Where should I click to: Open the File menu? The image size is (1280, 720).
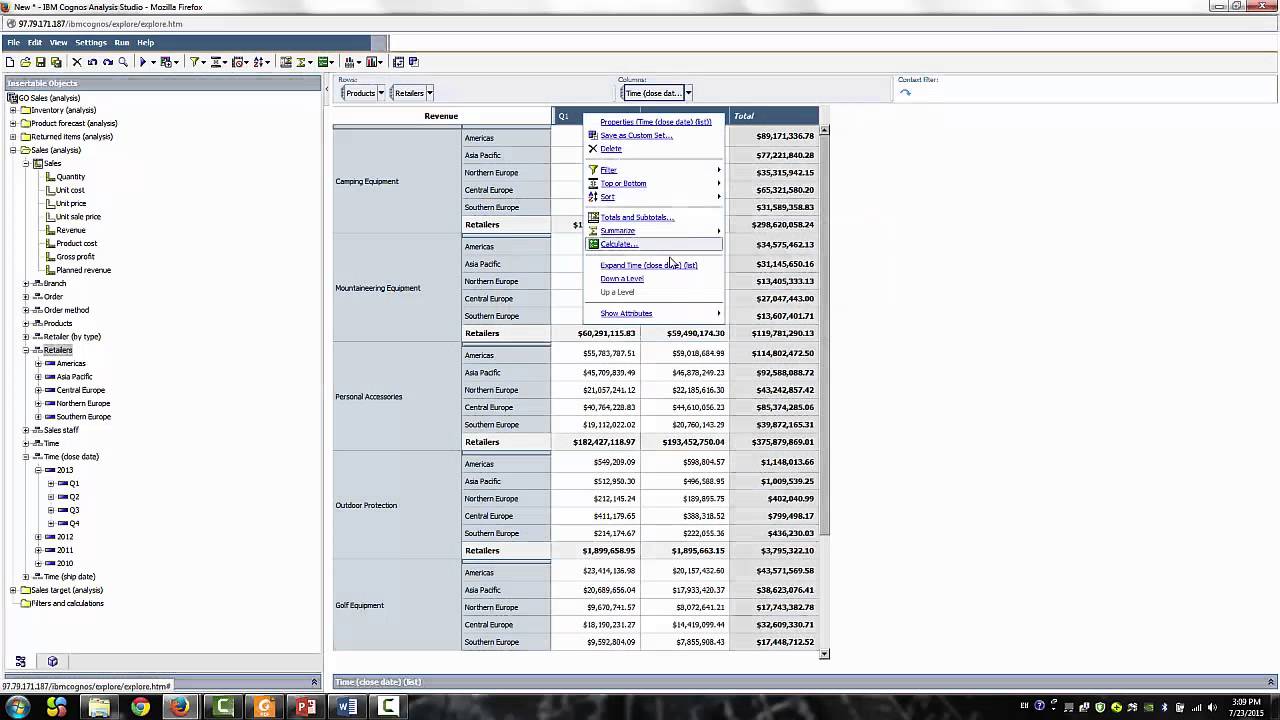tap(13, 43)
